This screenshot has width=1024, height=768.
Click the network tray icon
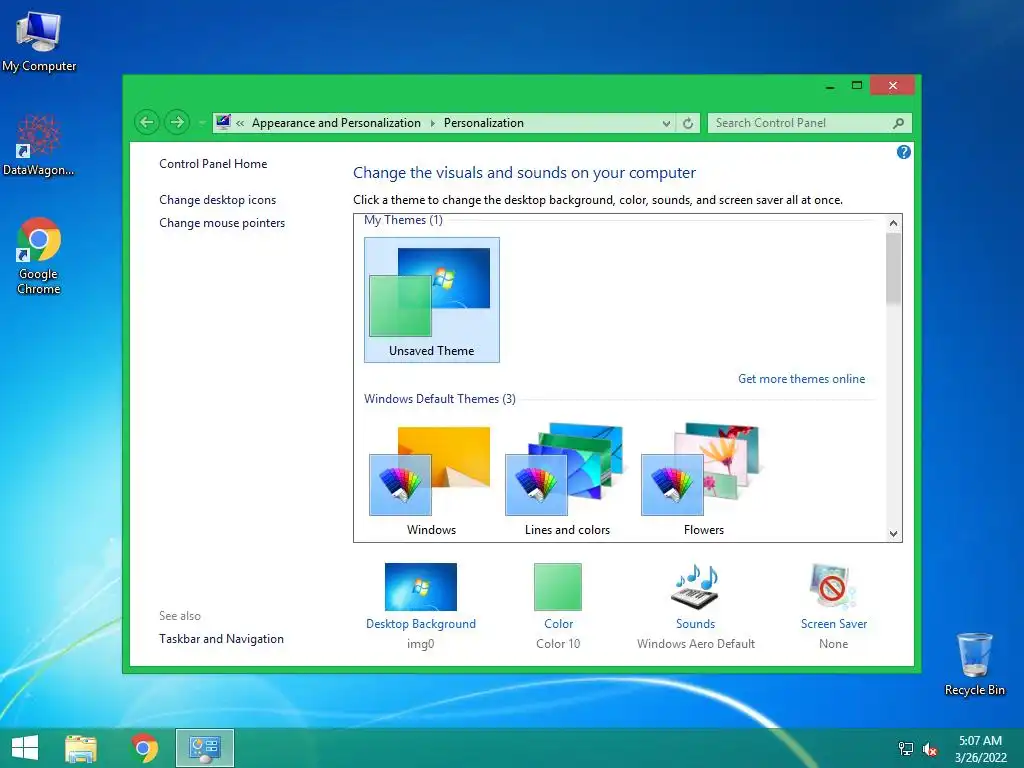(906, 749)
